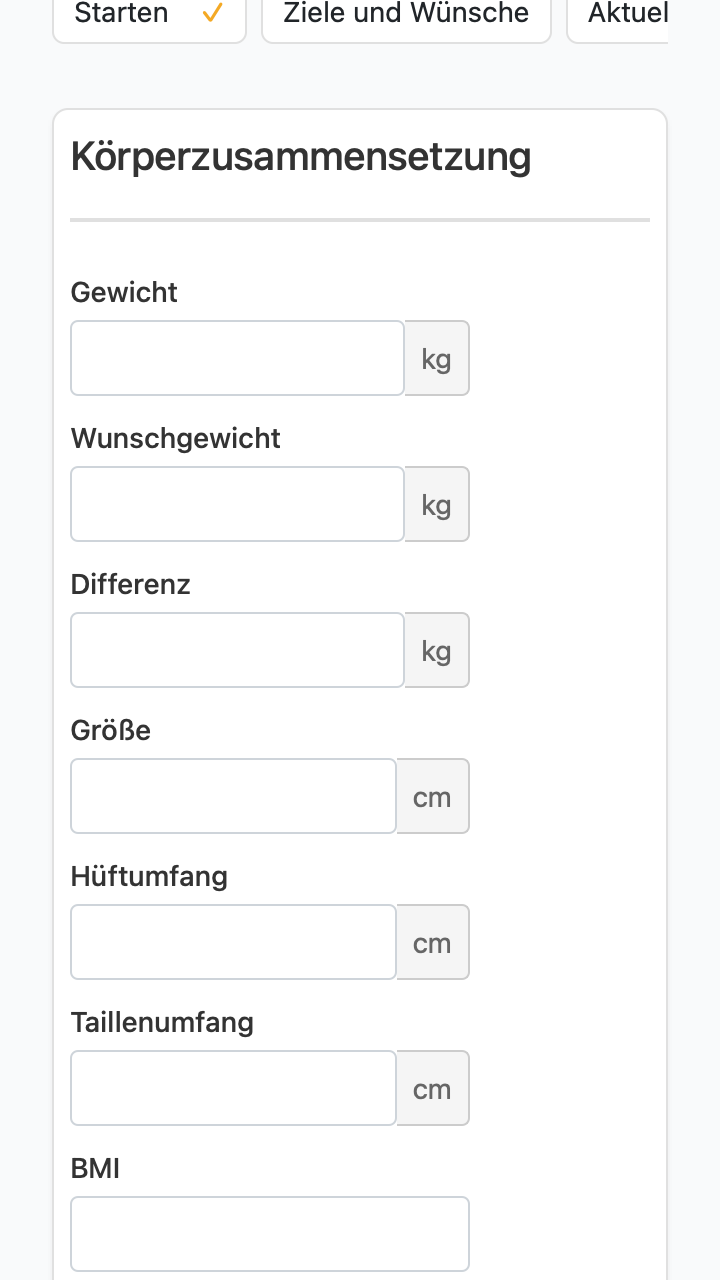720x1280 pixels.
Task: Click the kg unit beside Differenz
Action: (x=437, y=650)
